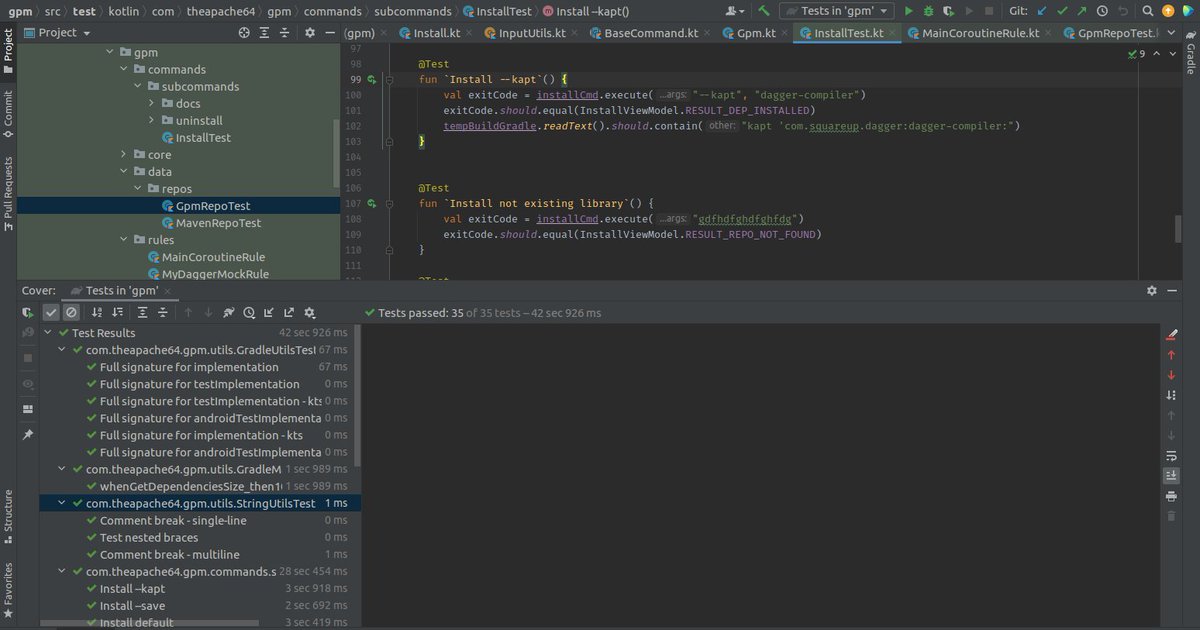Open Search Everywhere magnifier icon
Viewport: 1200px width, 630px height.
(1148, 11)
